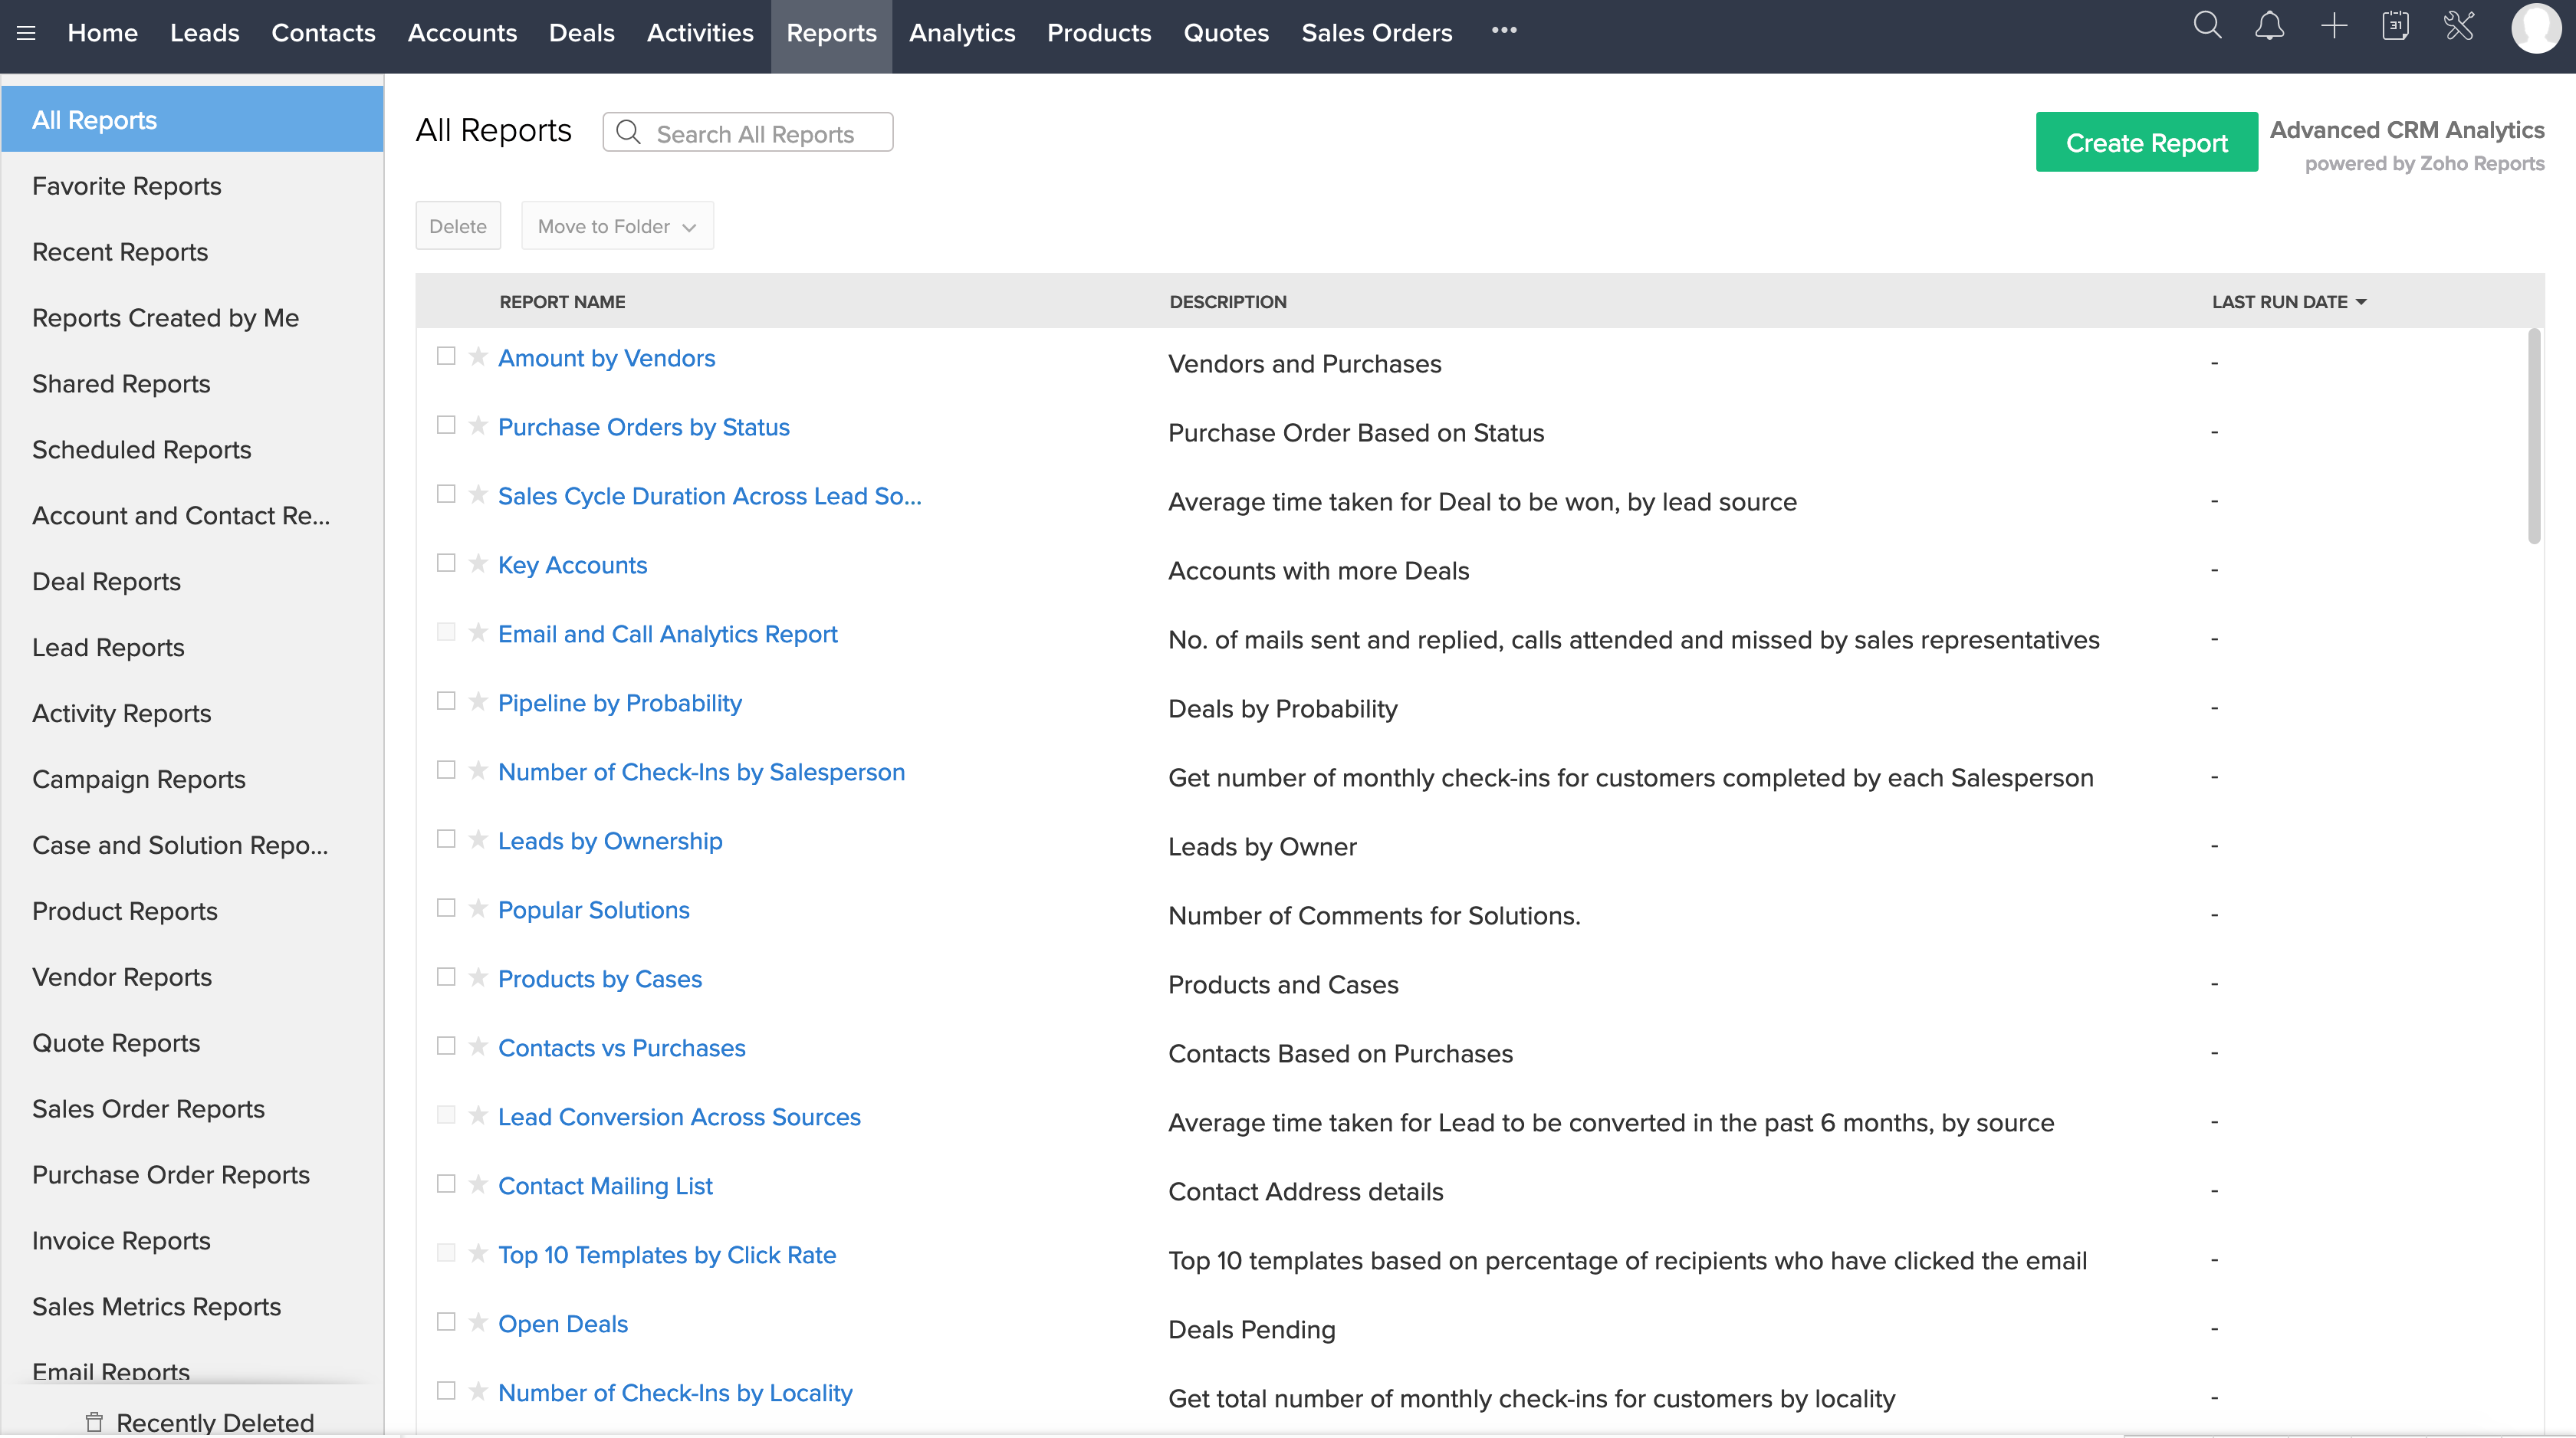Open the calendar icon in header
Viewport: 2576px width, 1438px height.
2395,26
